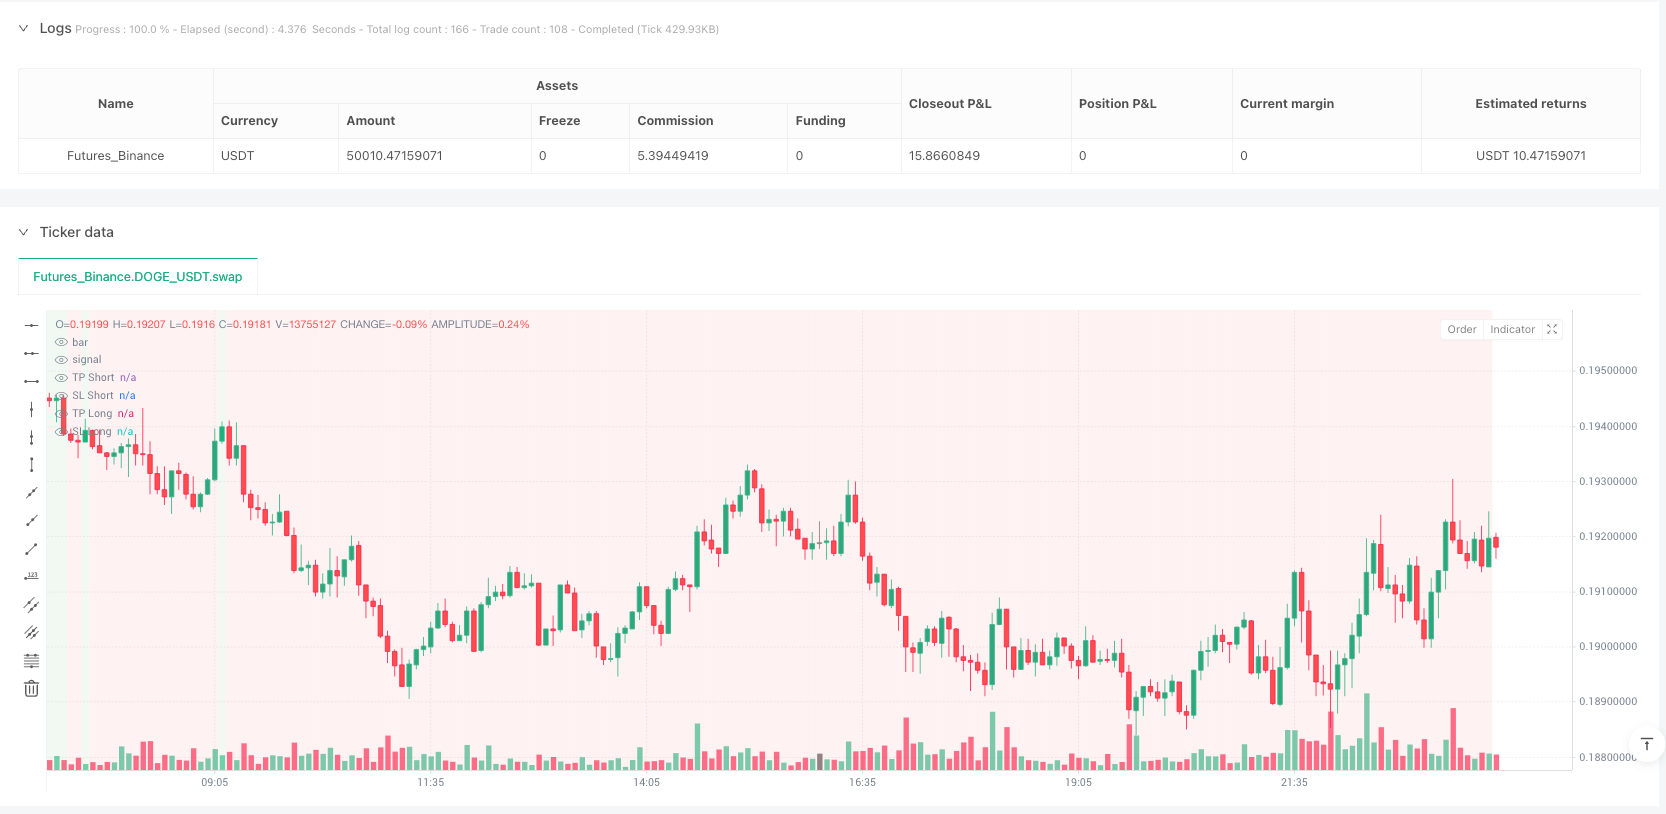Collapse the Ticker data section

(24, 232)
